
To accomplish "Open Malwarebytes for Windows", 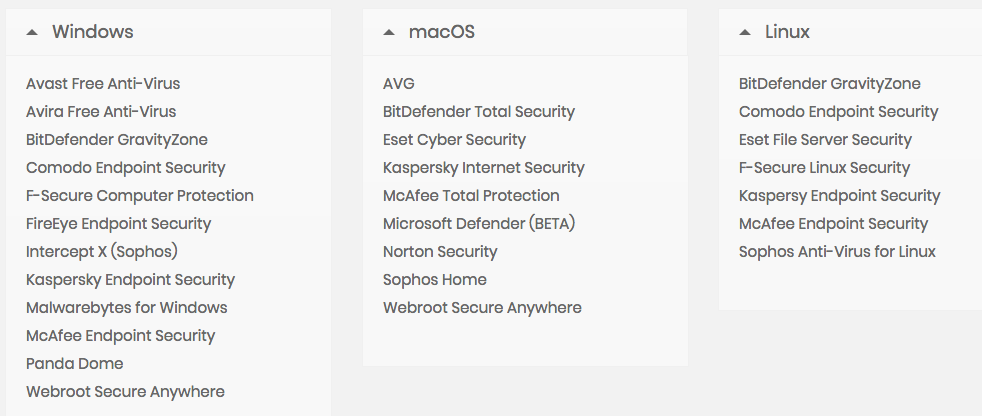I will click(127, 308).
